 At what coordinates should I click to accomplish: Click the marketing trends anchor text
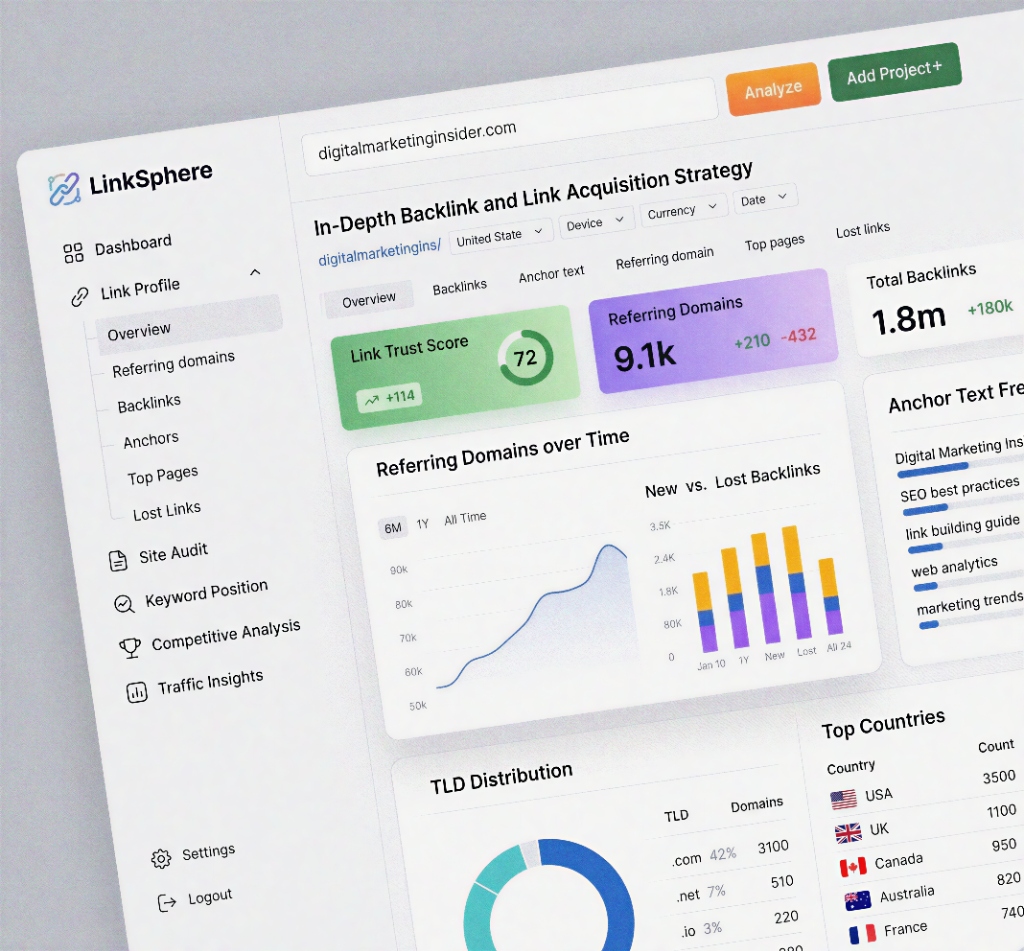tap(969, 602)
